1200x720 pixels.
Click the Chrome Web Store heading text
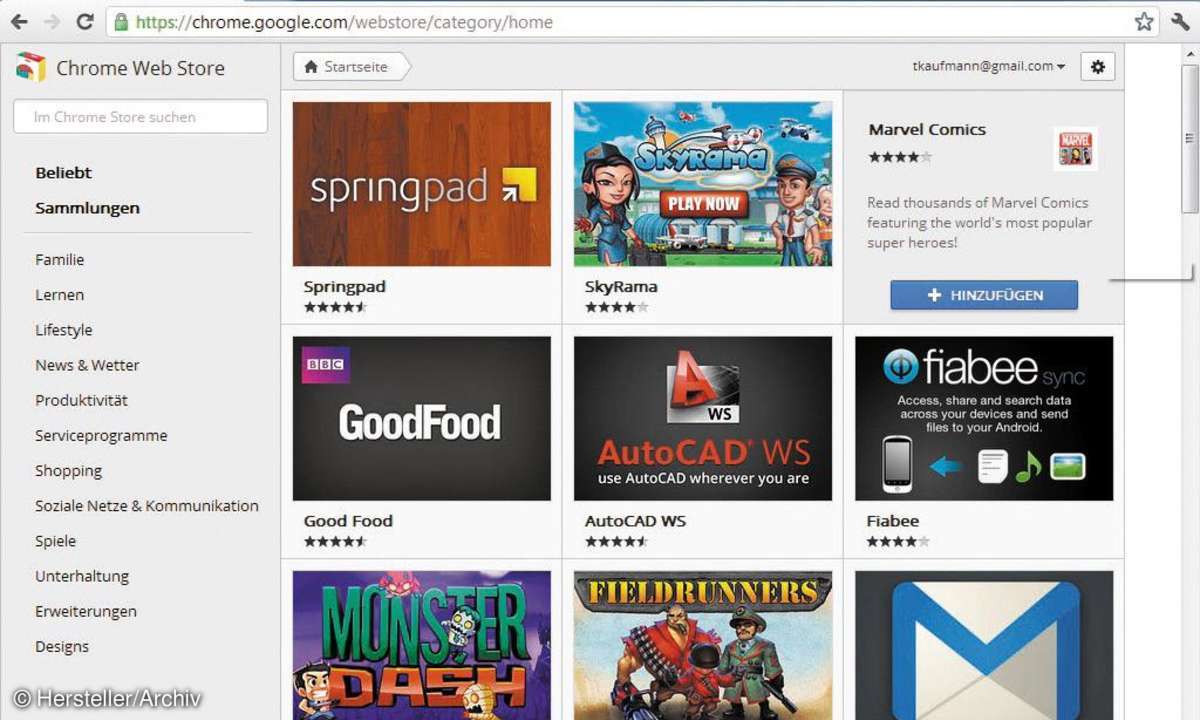pyautogui.click(x=140, y=68)
